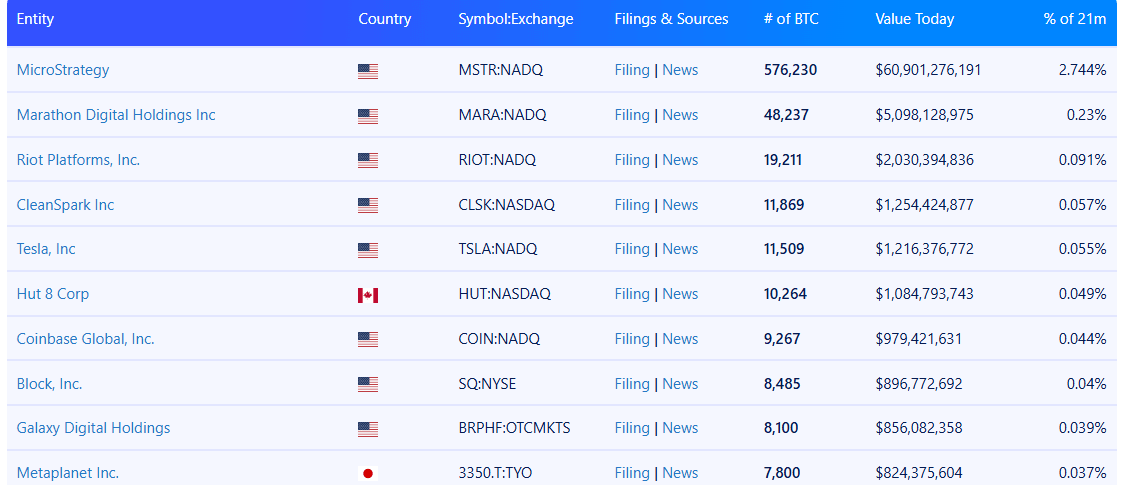The image size is (1129, 485).
Task: Click the Value Today column header
Action: tap(914, 19)
